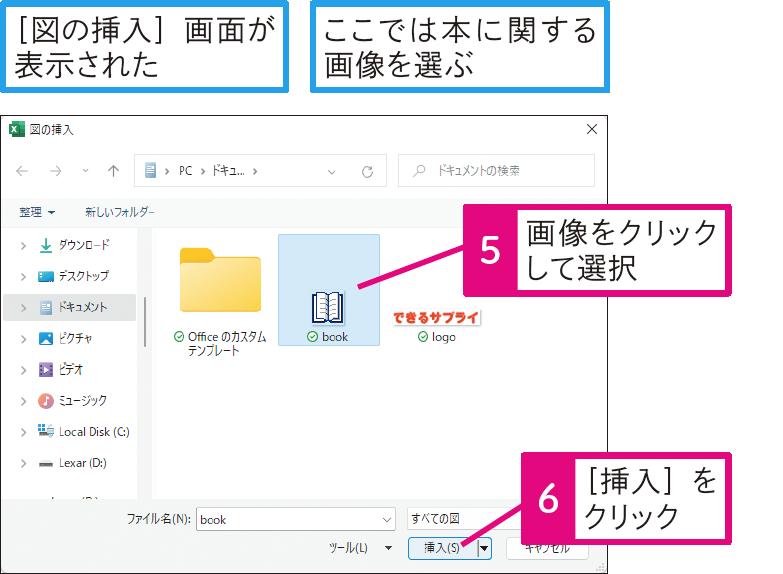Click the search magnifier icon
Screen dimensions: 783x574
point(419,171)
